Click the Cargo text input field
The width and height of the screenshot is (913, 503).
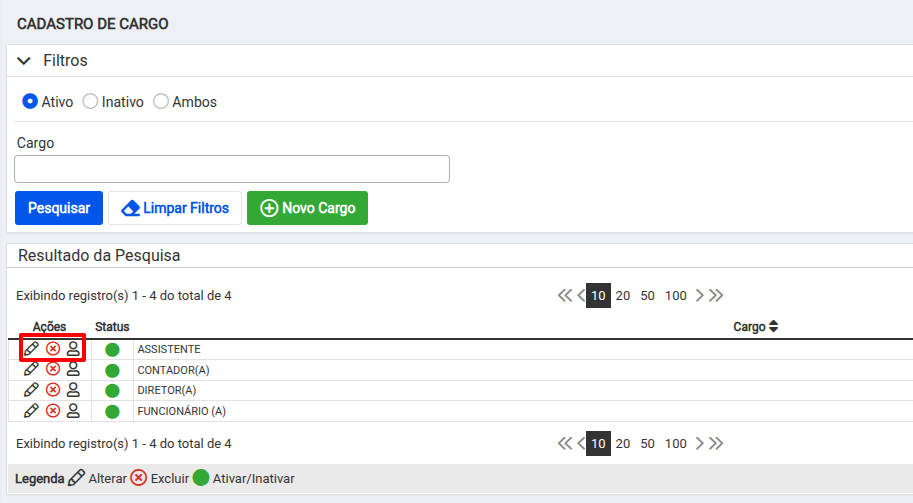[232, 169]
